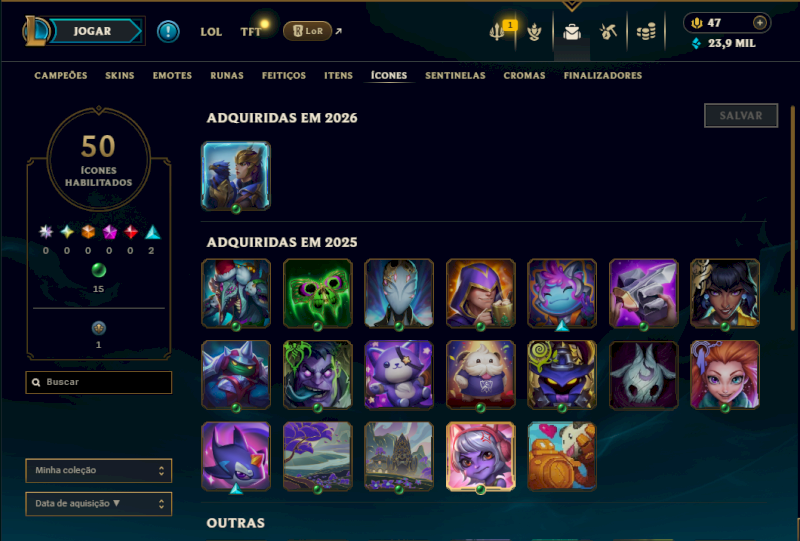Click the vertical scrollbar on the right
This screenshot has height=541, width=800.
793,218
